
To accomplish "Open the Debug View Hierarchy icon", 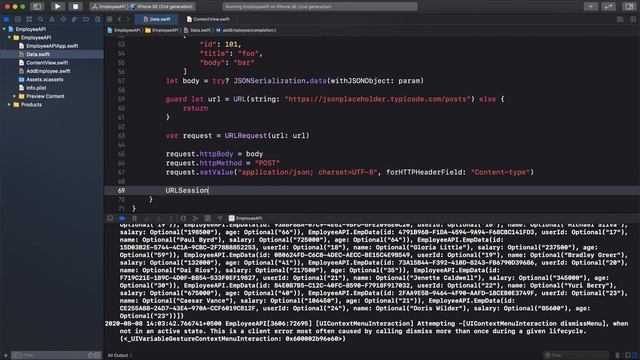I will click(183, 218).
